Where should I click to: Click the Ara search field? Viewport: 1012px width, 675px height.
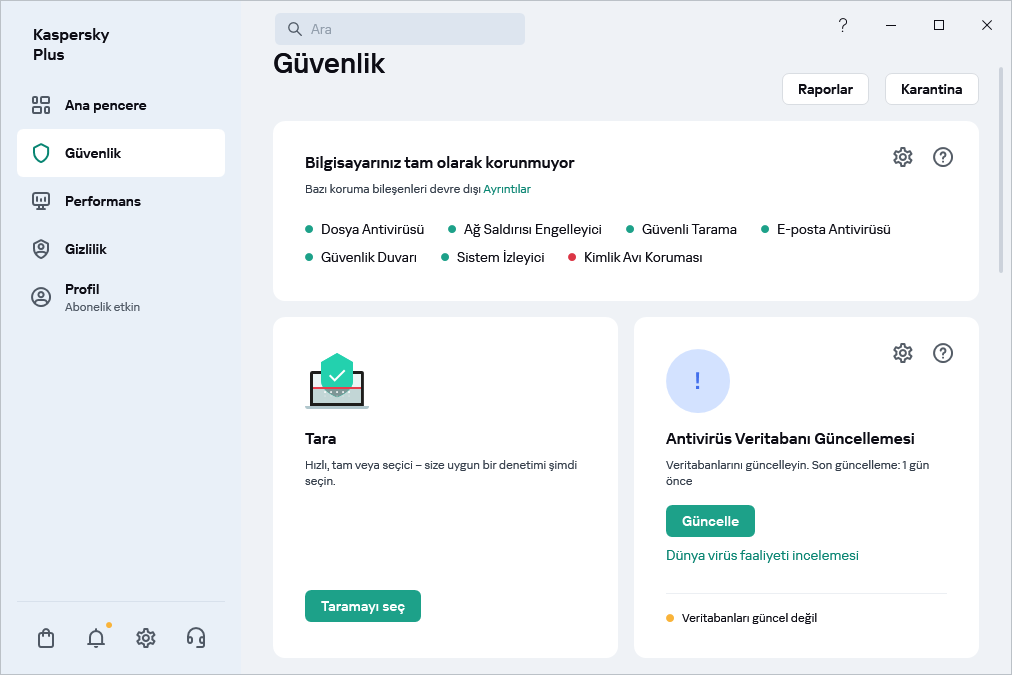[400, 29]
